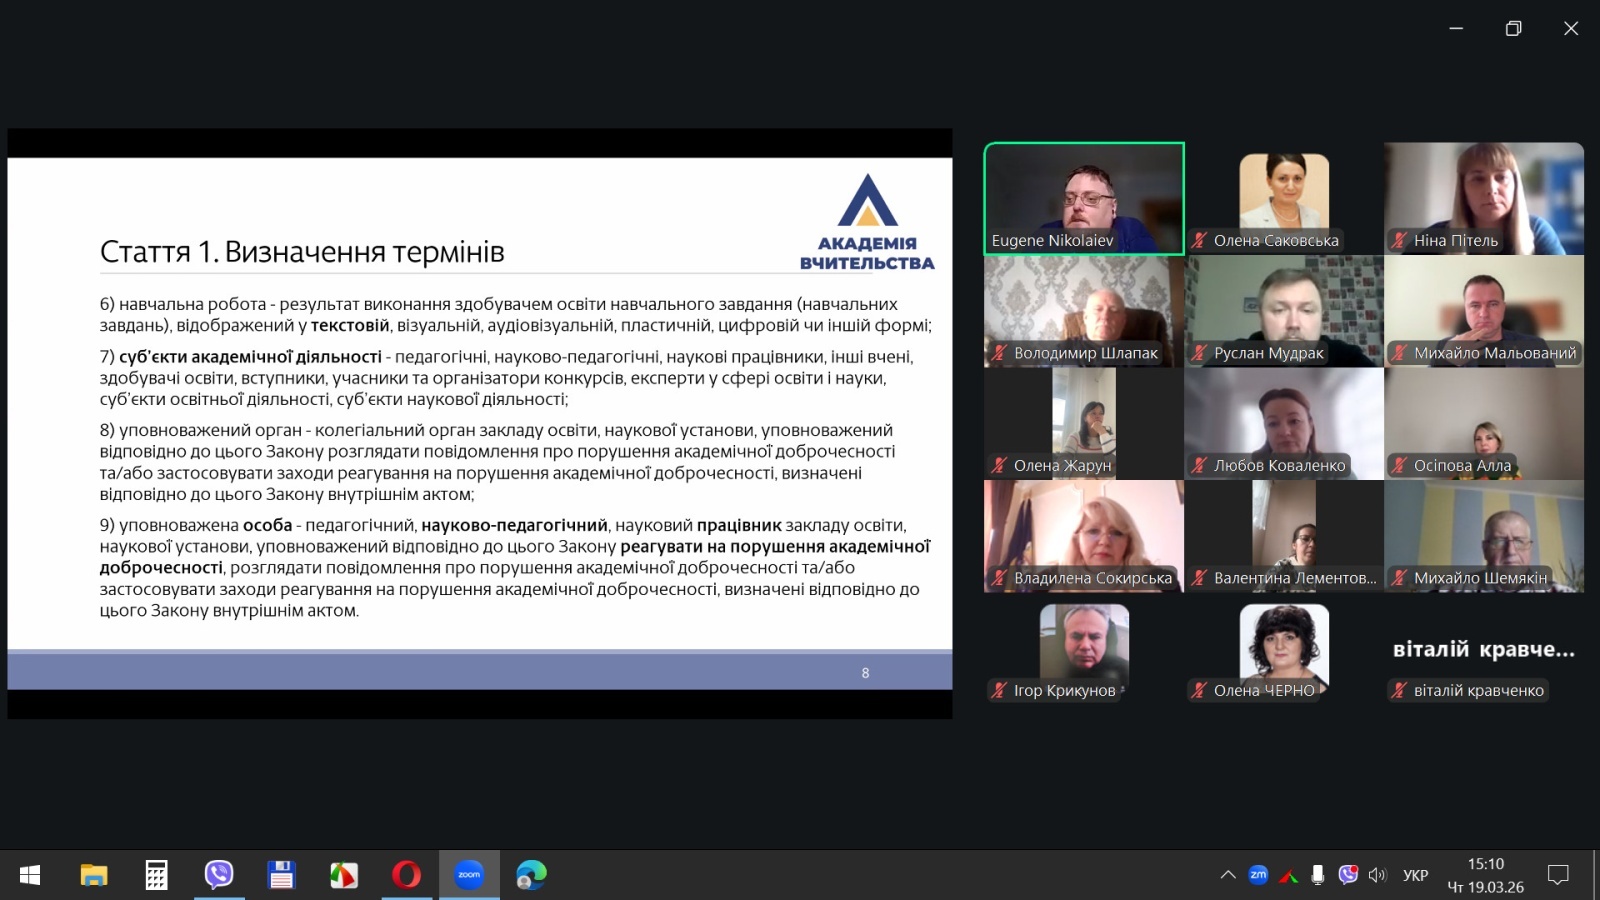This screenshot has width=1600, height=900.
Task: Click muted microphone icon beside Руслан Мудрак
Action: coord(1199,353)
